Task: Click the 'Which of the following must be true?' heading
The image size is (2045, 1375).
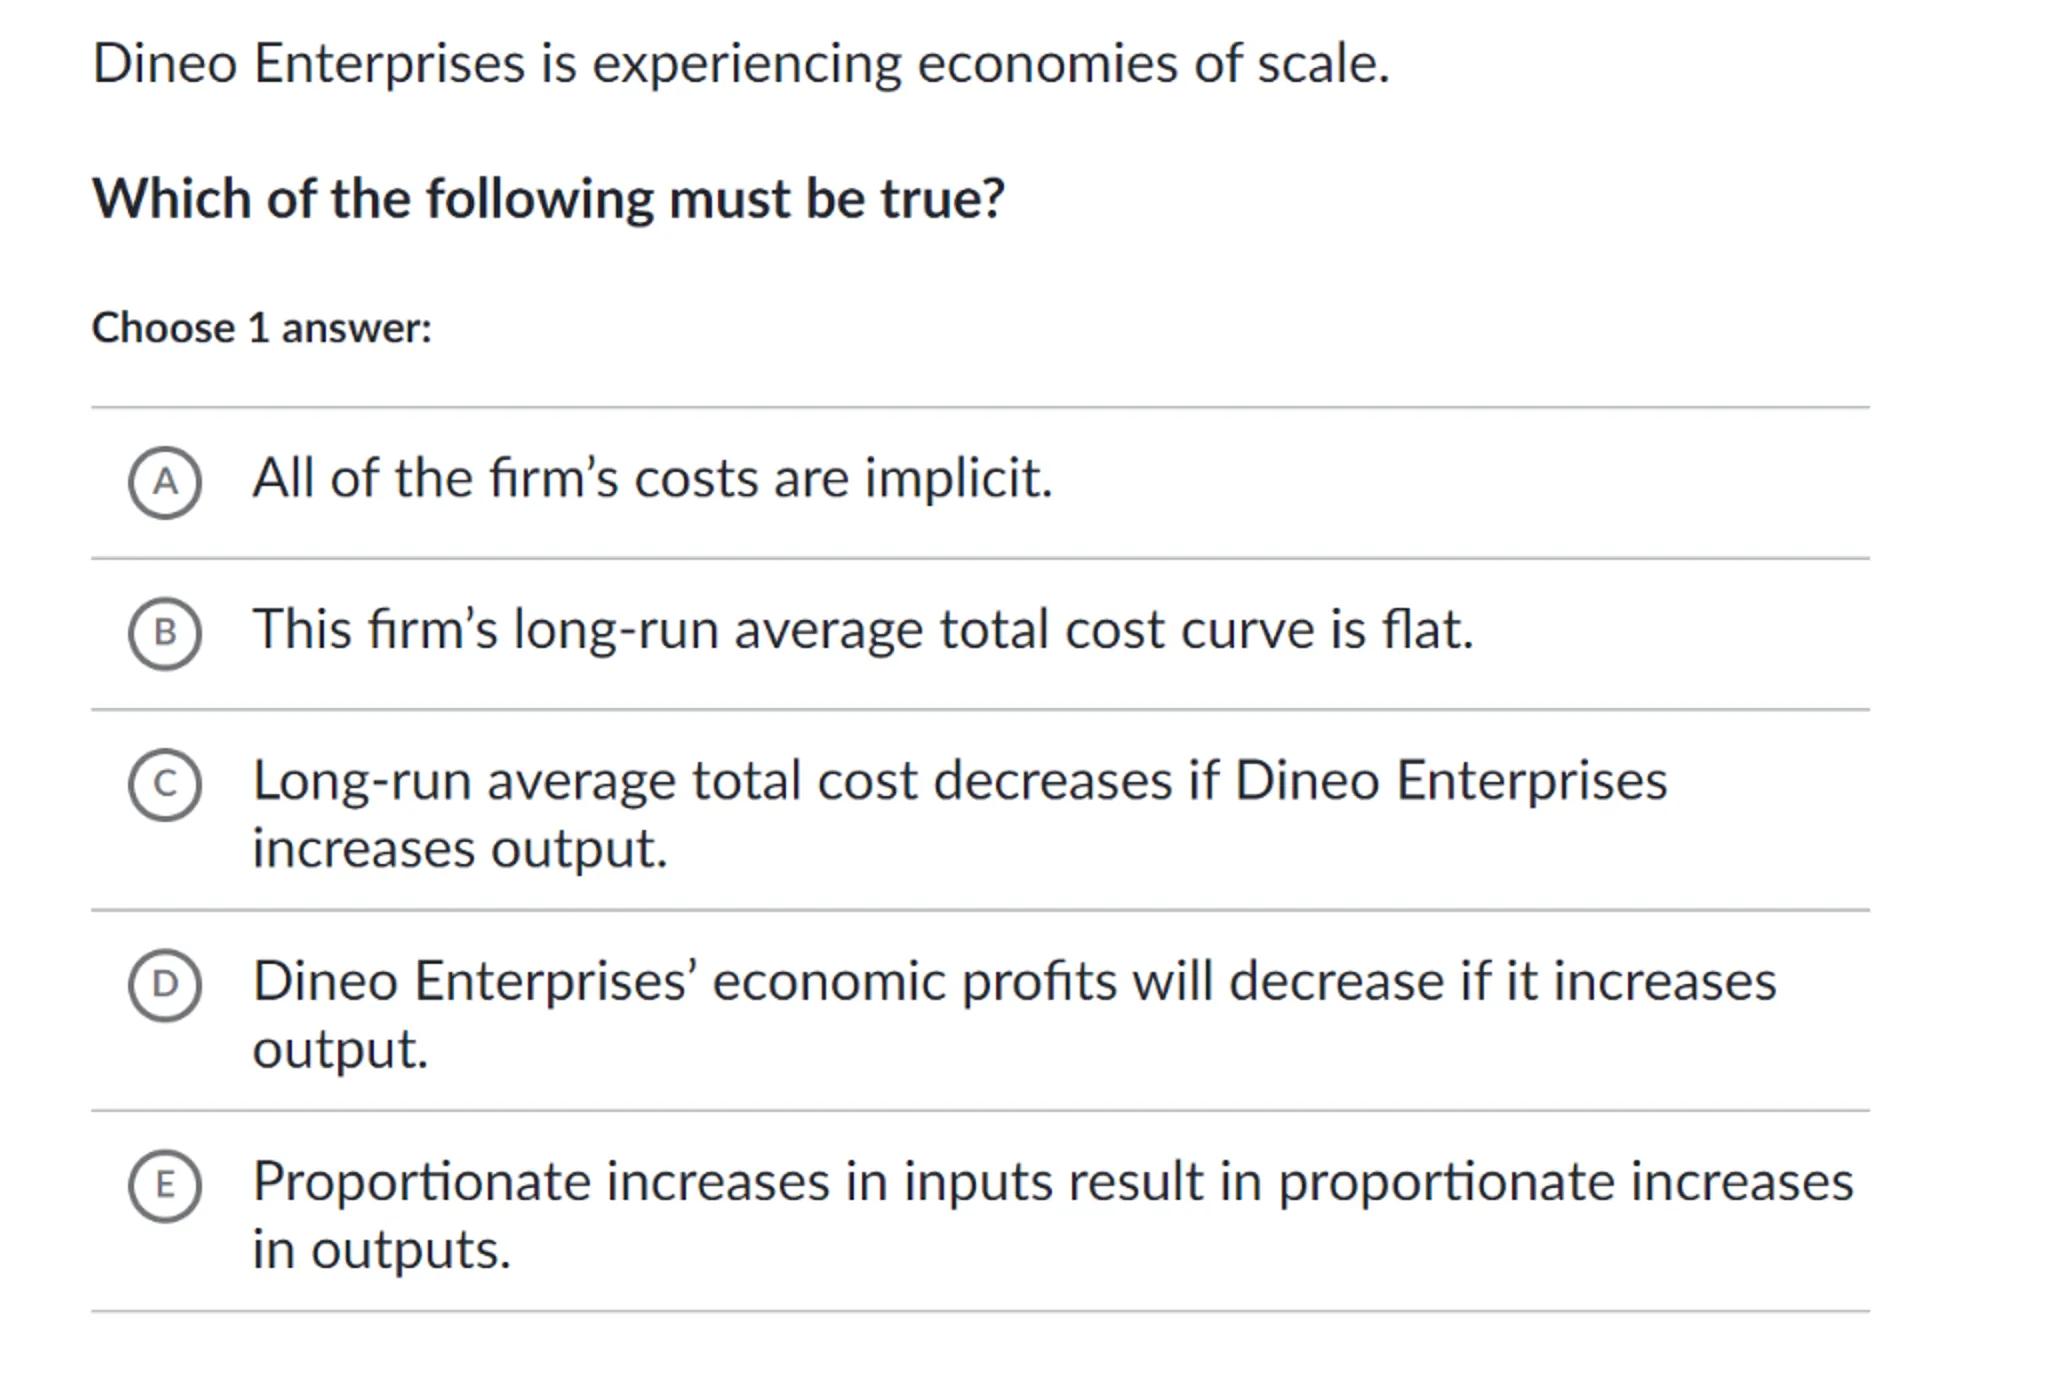Action: (x=548, y=199)
